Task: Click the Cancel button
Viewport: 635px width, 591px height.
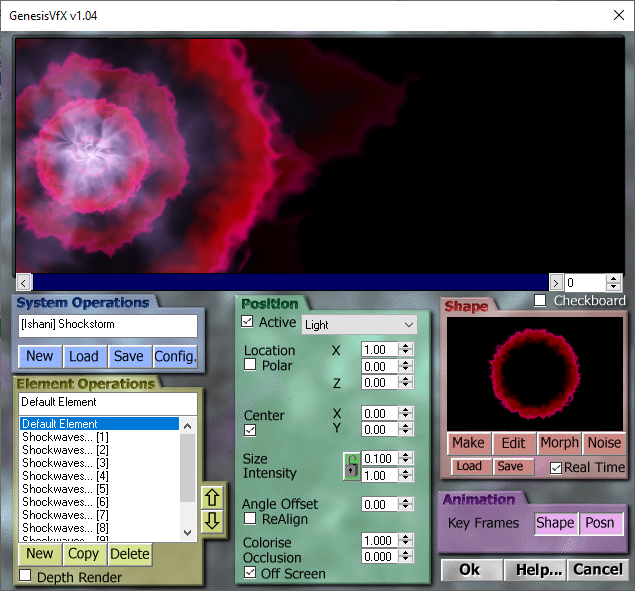Action: pos(598,570)
